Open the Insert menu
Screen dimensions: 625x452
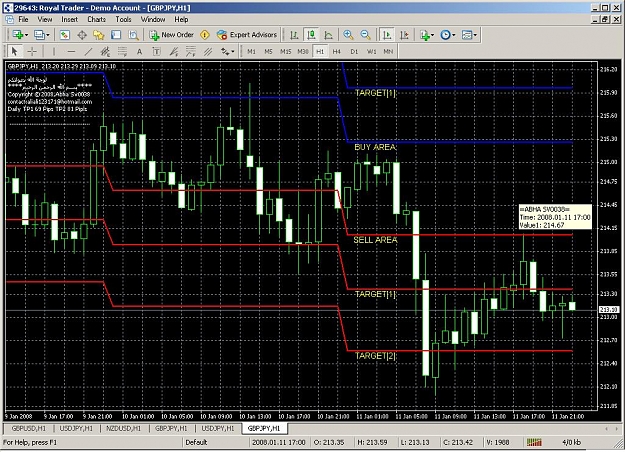coord(69,19)
